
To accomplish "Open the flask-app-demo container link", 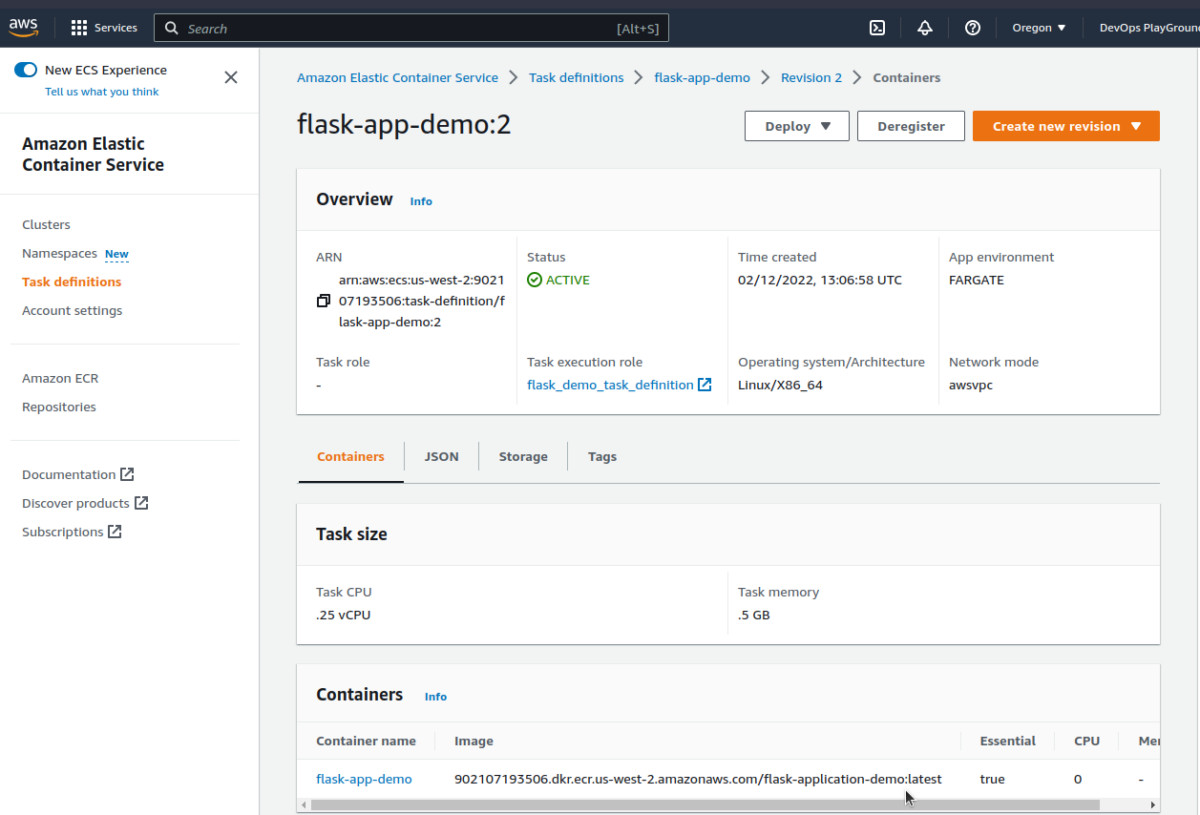I will click(x=364, y=779).
